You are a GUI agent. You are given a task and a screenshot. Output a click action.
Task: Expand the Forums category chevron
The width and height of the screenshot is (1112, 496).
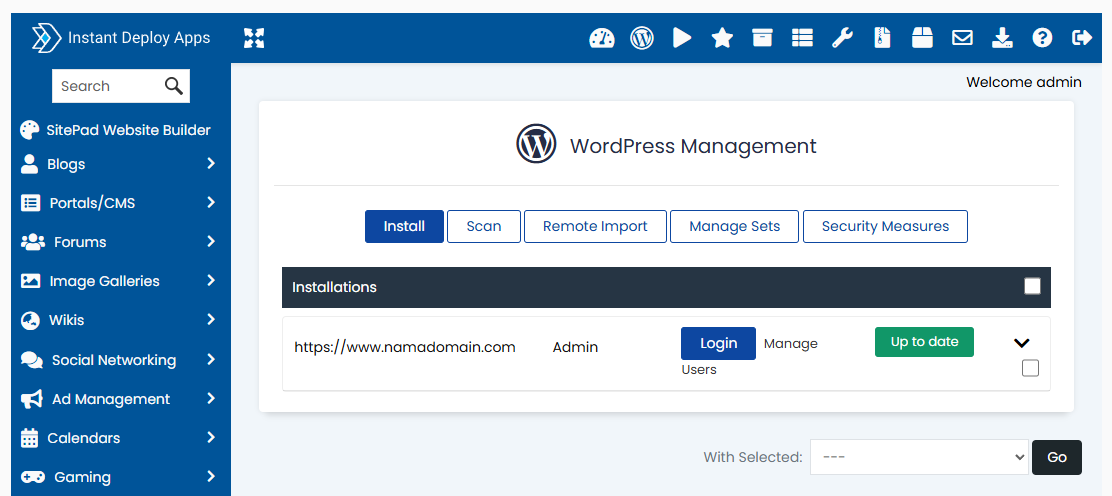[x=211, y=241]
